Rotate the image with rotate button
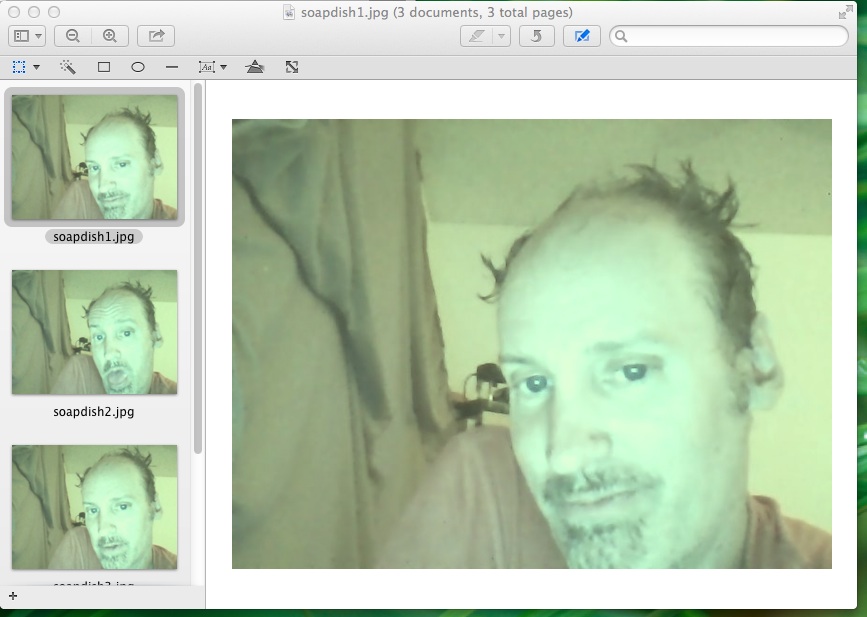This screenshot has height=617, width=867. [x=537, y=36]
